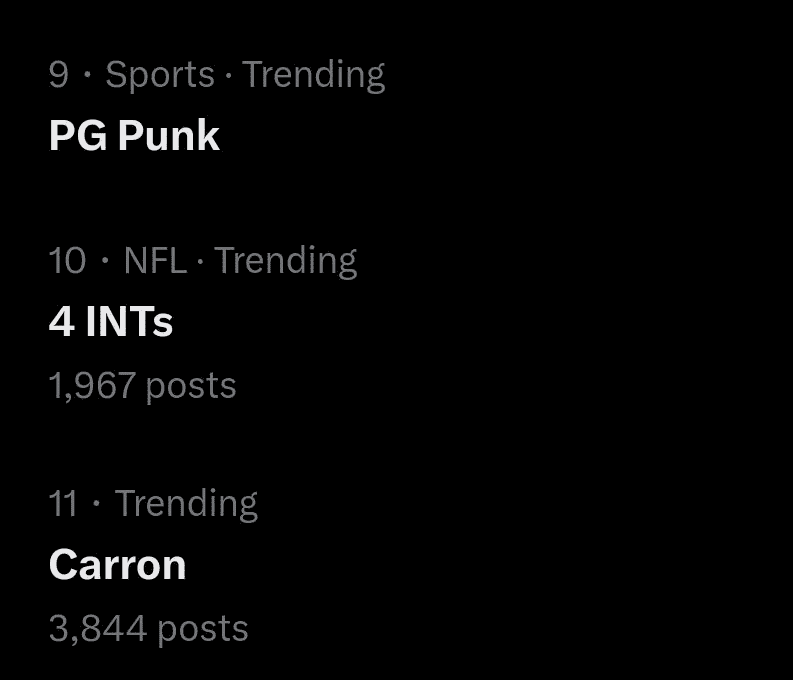This screenshot has width=793, height=680.
Task: Click the NFL category label
Action: click(x=155, y=261)
